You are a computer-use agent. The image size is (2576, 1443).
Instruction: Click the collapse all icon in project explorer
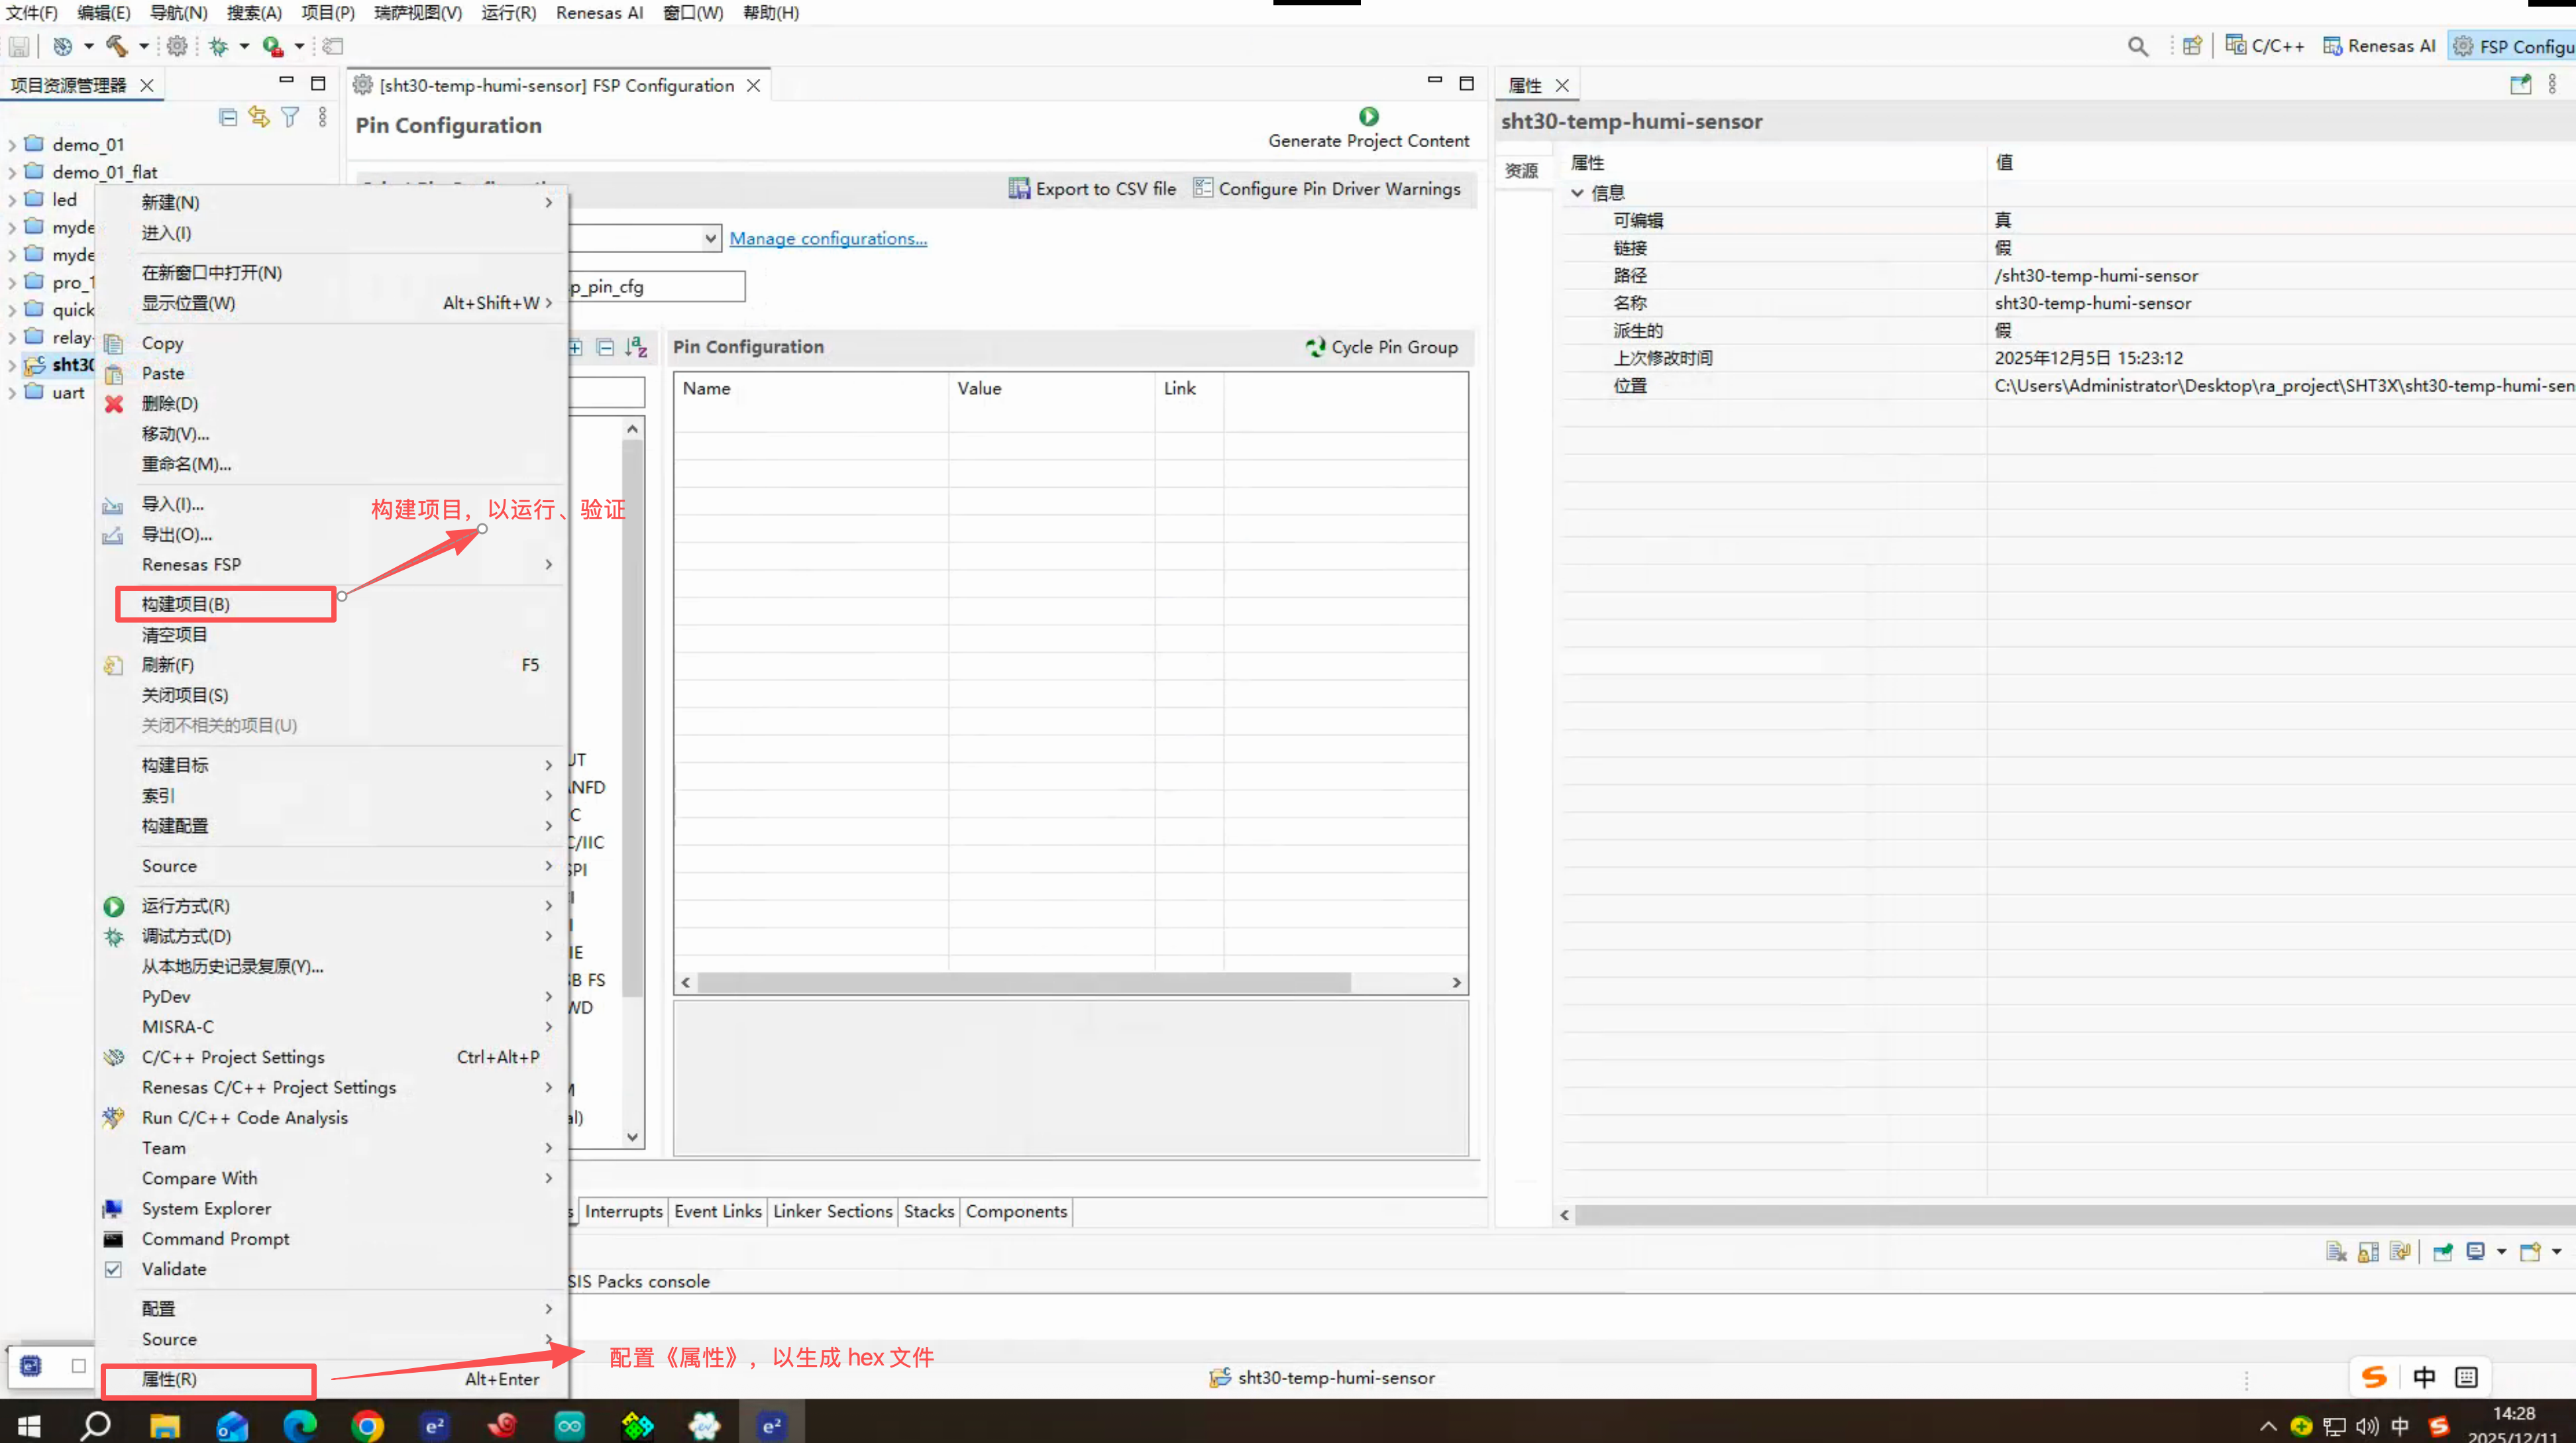tap(228, 117)
